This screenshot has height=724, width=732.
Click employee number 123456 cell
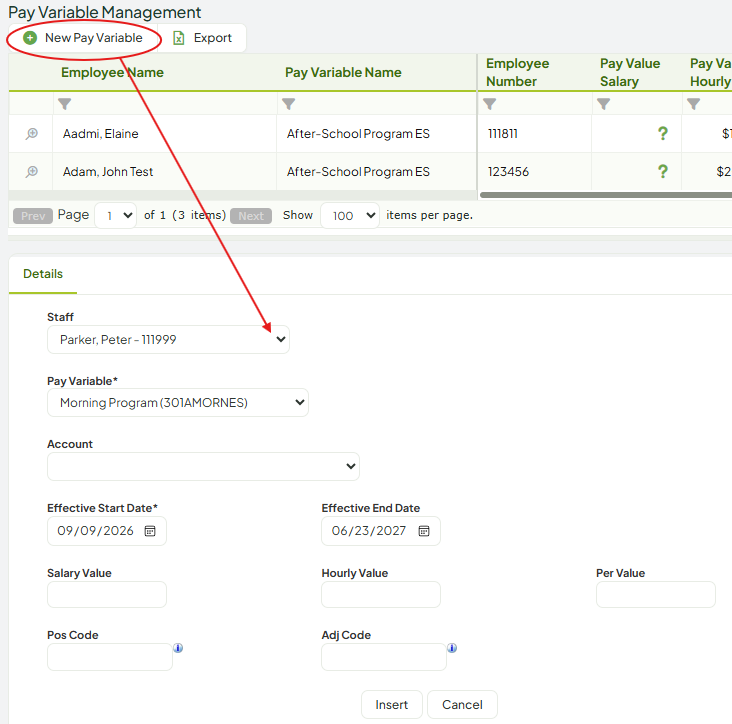pyautogui.click(x=535, y=172)
